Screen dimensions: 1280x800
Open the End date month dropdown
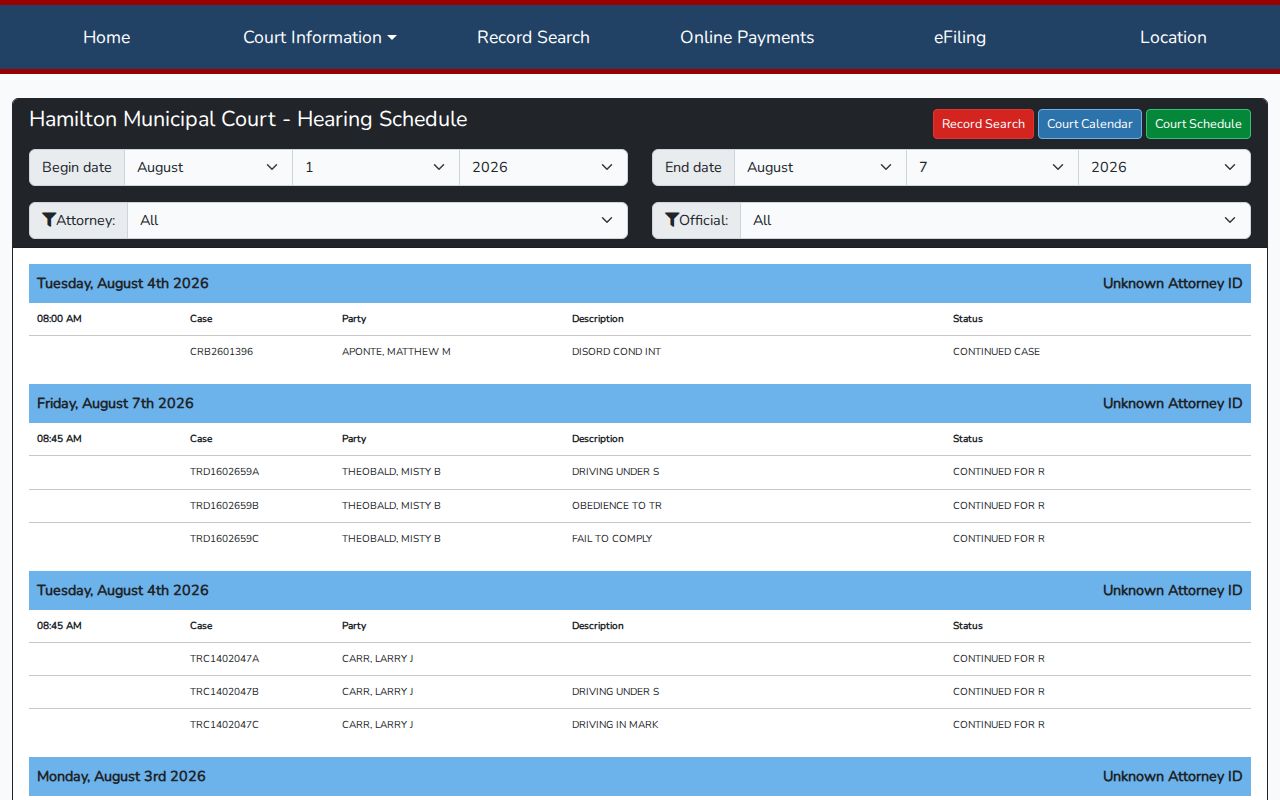tap(820, 167)
